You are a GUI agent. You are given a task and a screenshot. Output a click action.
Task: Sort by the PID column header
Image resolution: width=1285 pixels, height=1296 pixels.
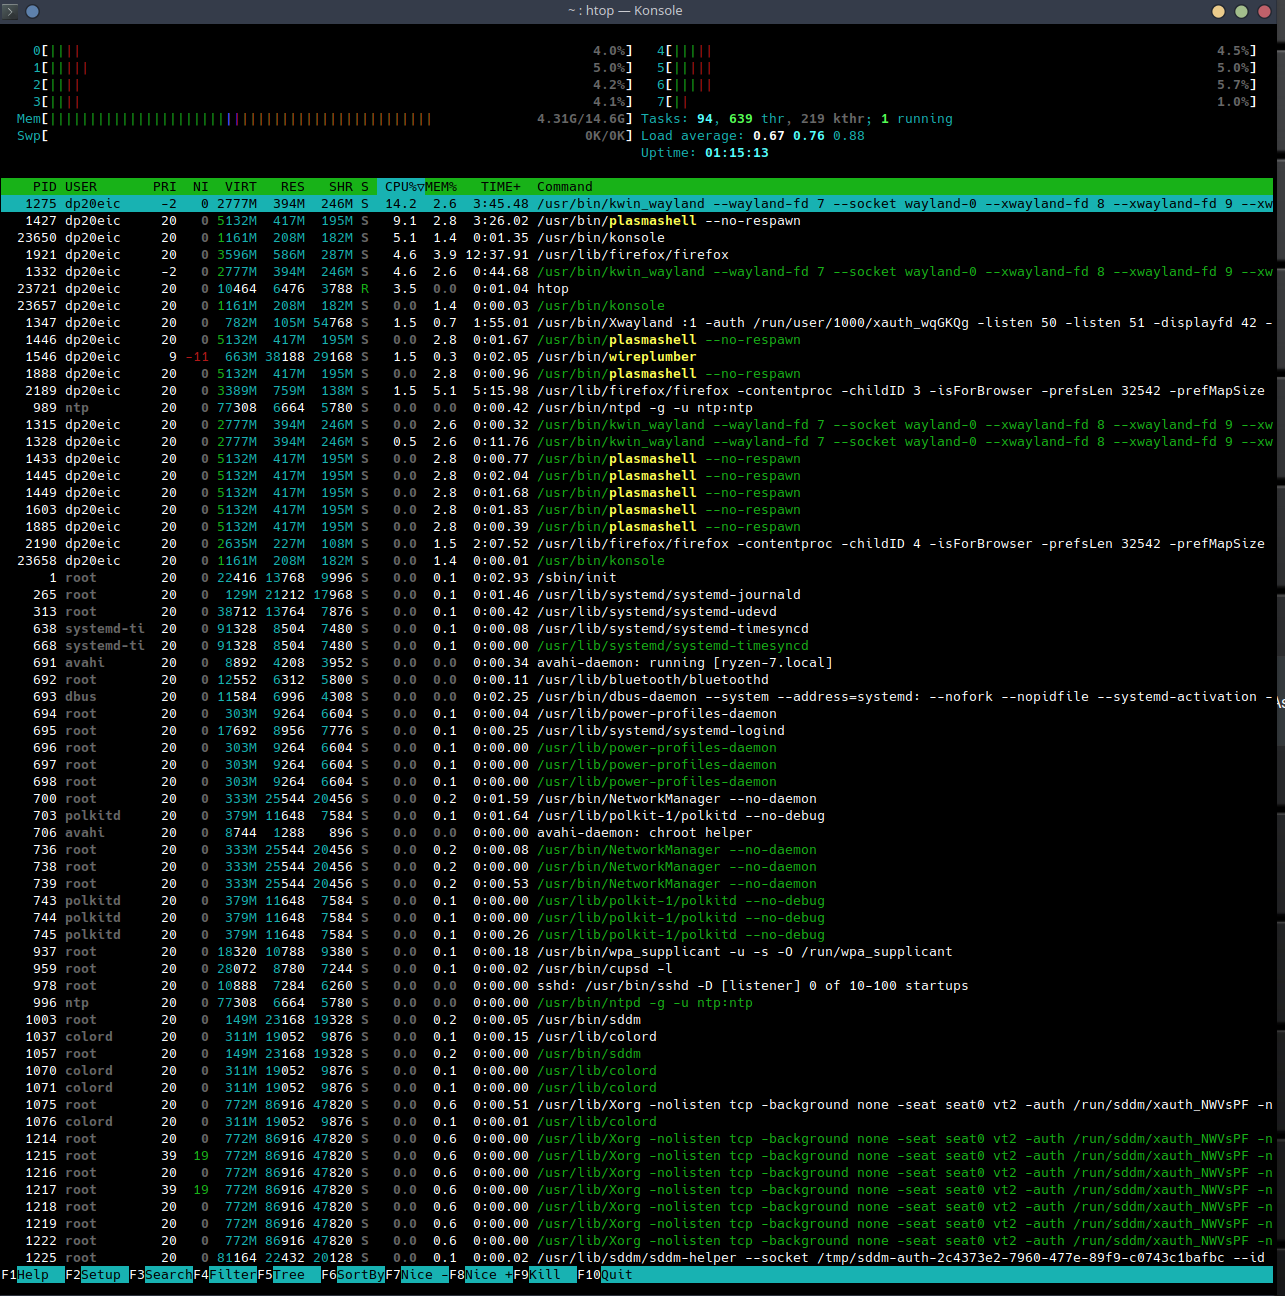[44, 187]
